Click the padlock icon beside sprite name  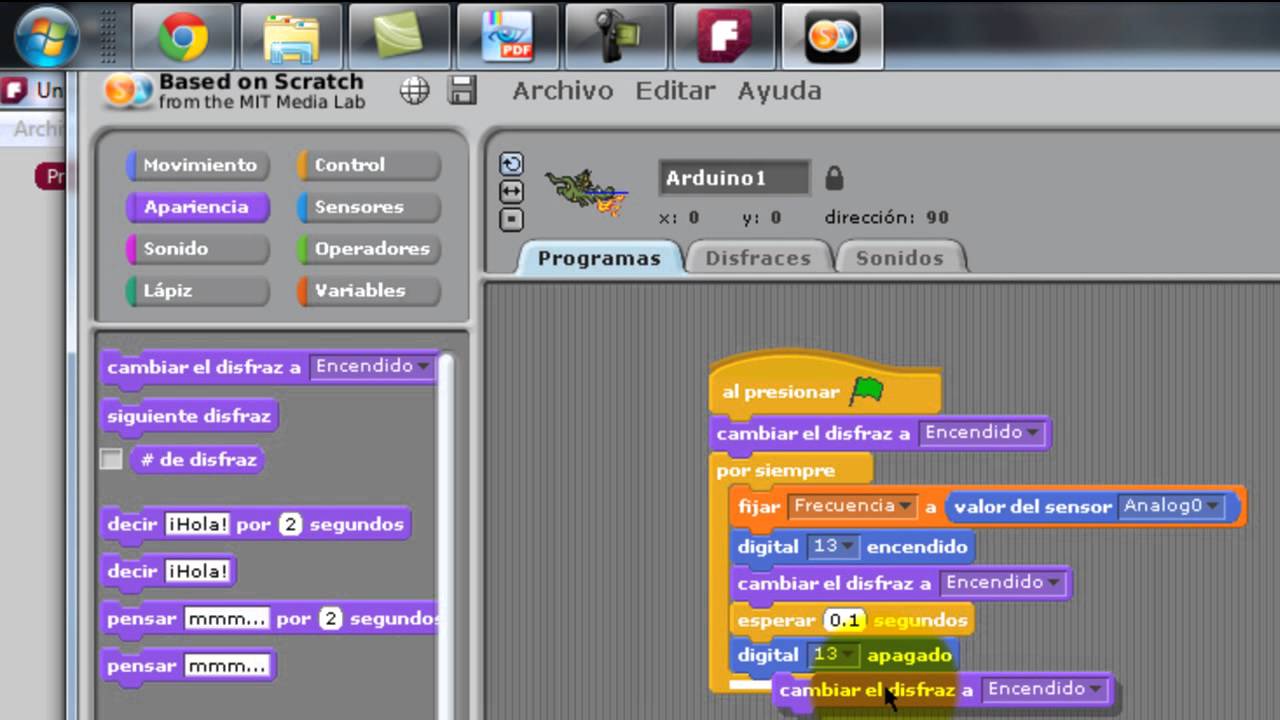[x=834, y=179]
